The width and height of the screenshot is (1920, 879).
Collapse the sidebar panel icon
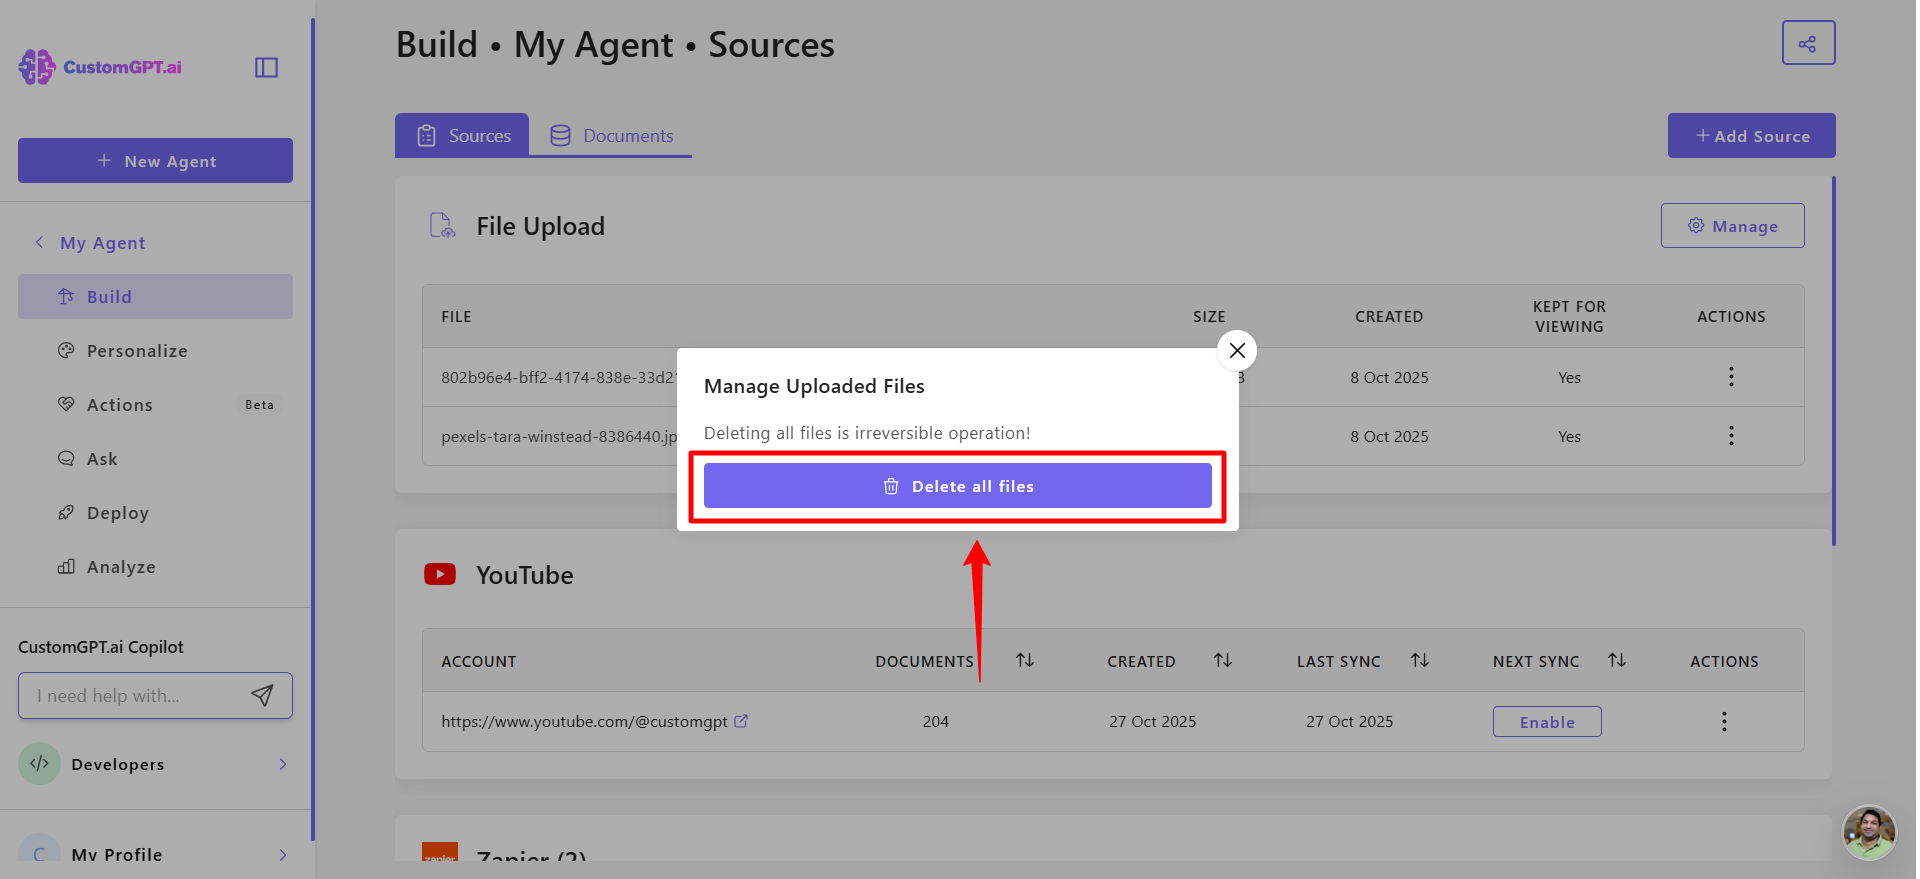[x=266, y=67]
